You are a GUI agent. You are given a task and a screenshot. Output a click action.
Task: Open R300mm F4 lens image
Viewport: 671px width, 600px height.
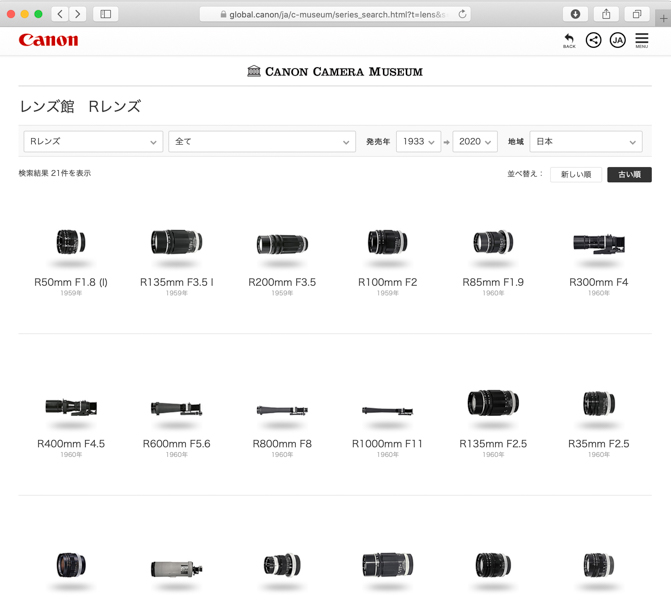tap(599, 244)
